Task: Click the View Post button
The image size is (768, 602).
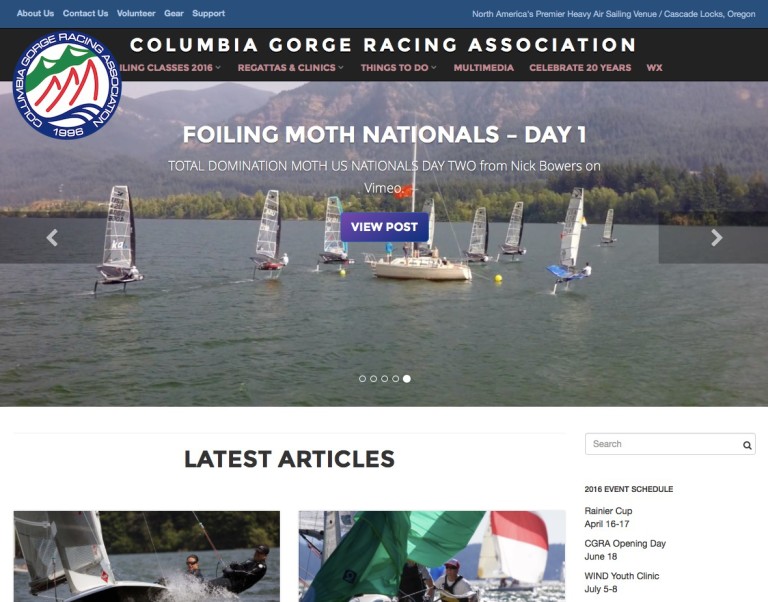Action: [384, 227]
